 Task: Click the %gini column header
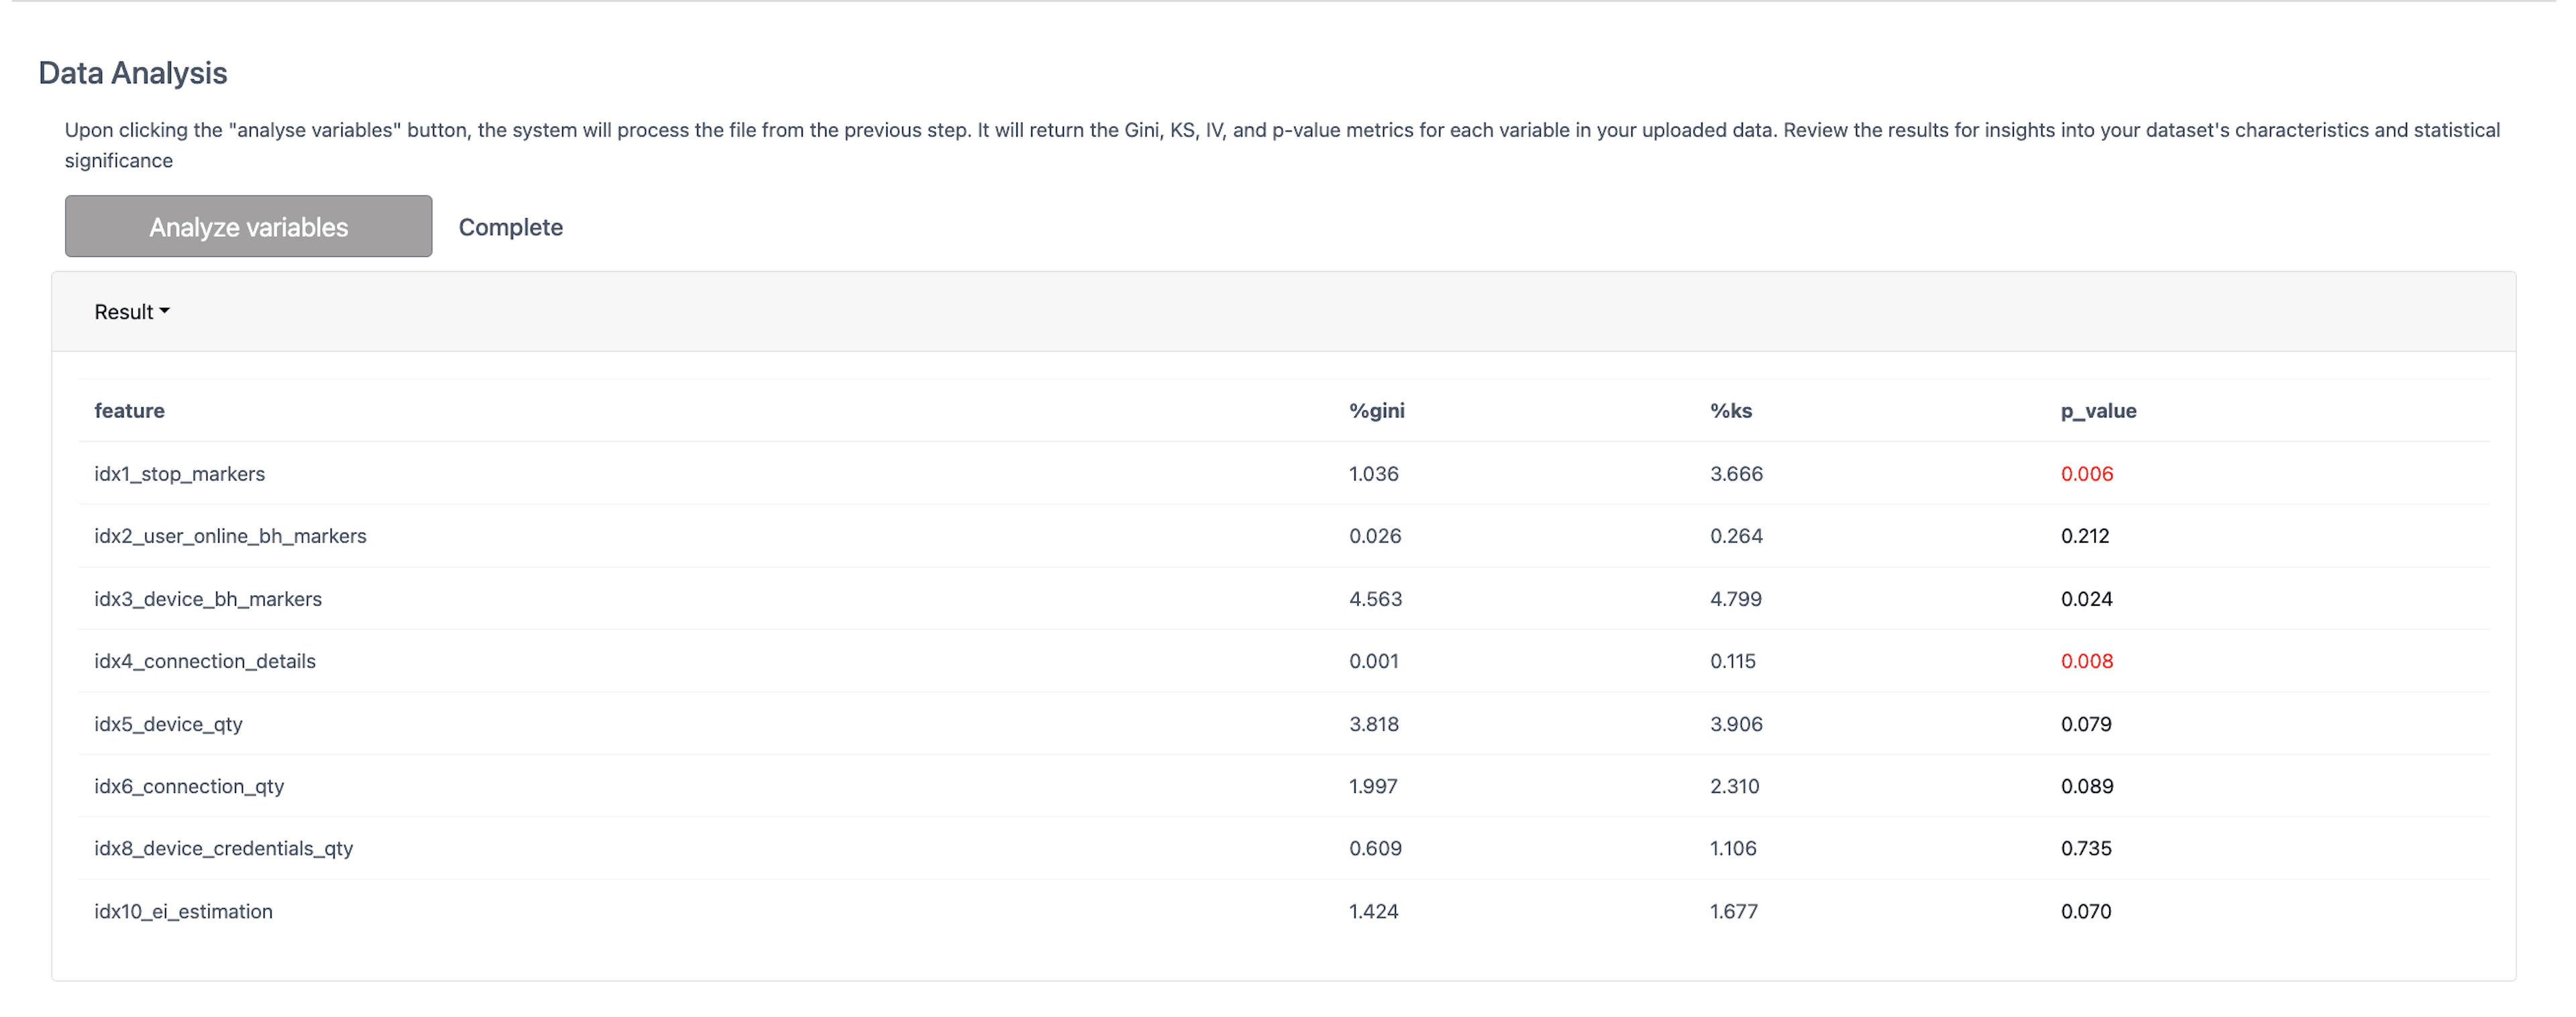(1376, 410)
